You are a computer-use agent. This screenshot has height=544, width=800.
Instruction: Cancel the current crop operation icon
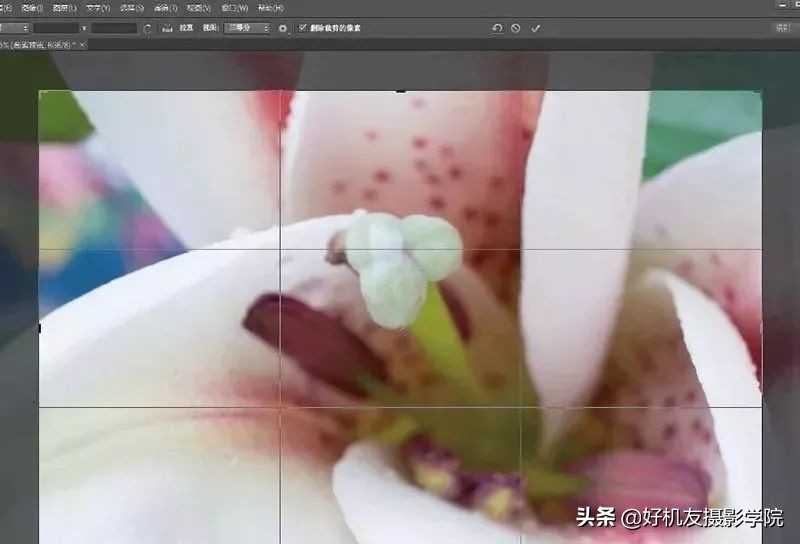pyautogui.click(x=516, y=28)
